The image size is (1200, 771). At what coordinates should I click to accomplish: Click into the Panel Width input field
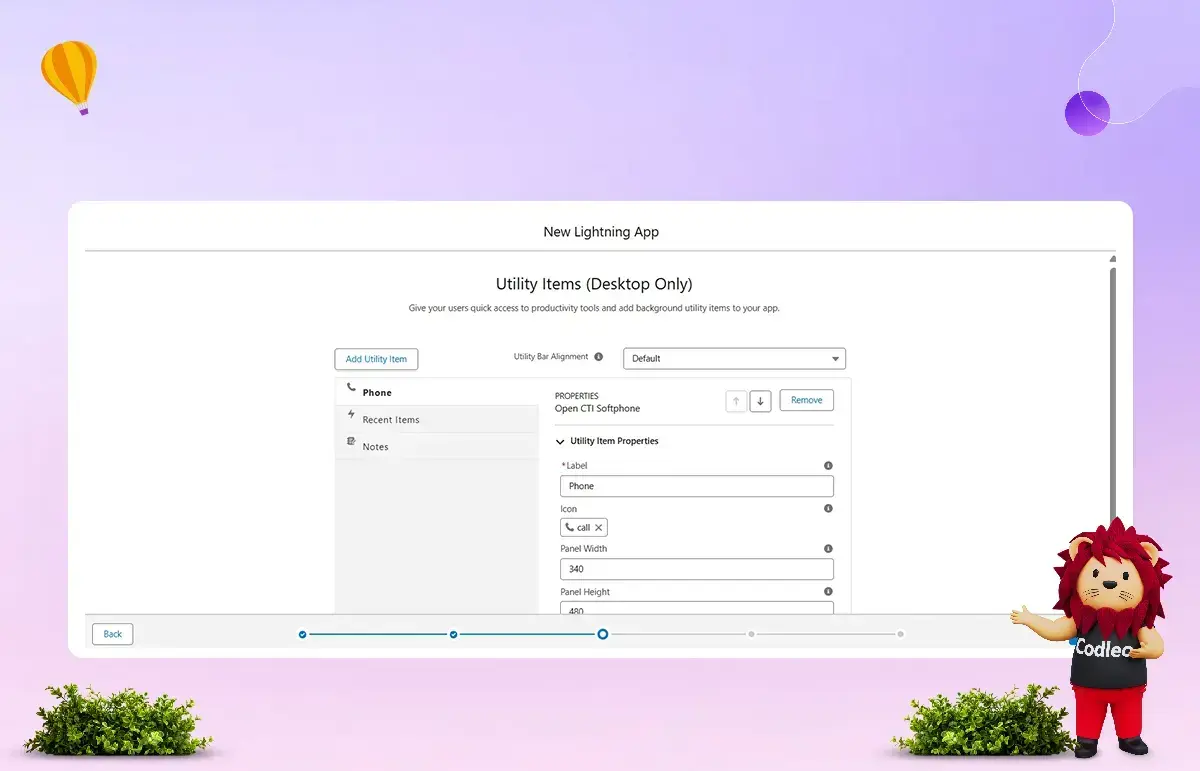coord(696,569)
